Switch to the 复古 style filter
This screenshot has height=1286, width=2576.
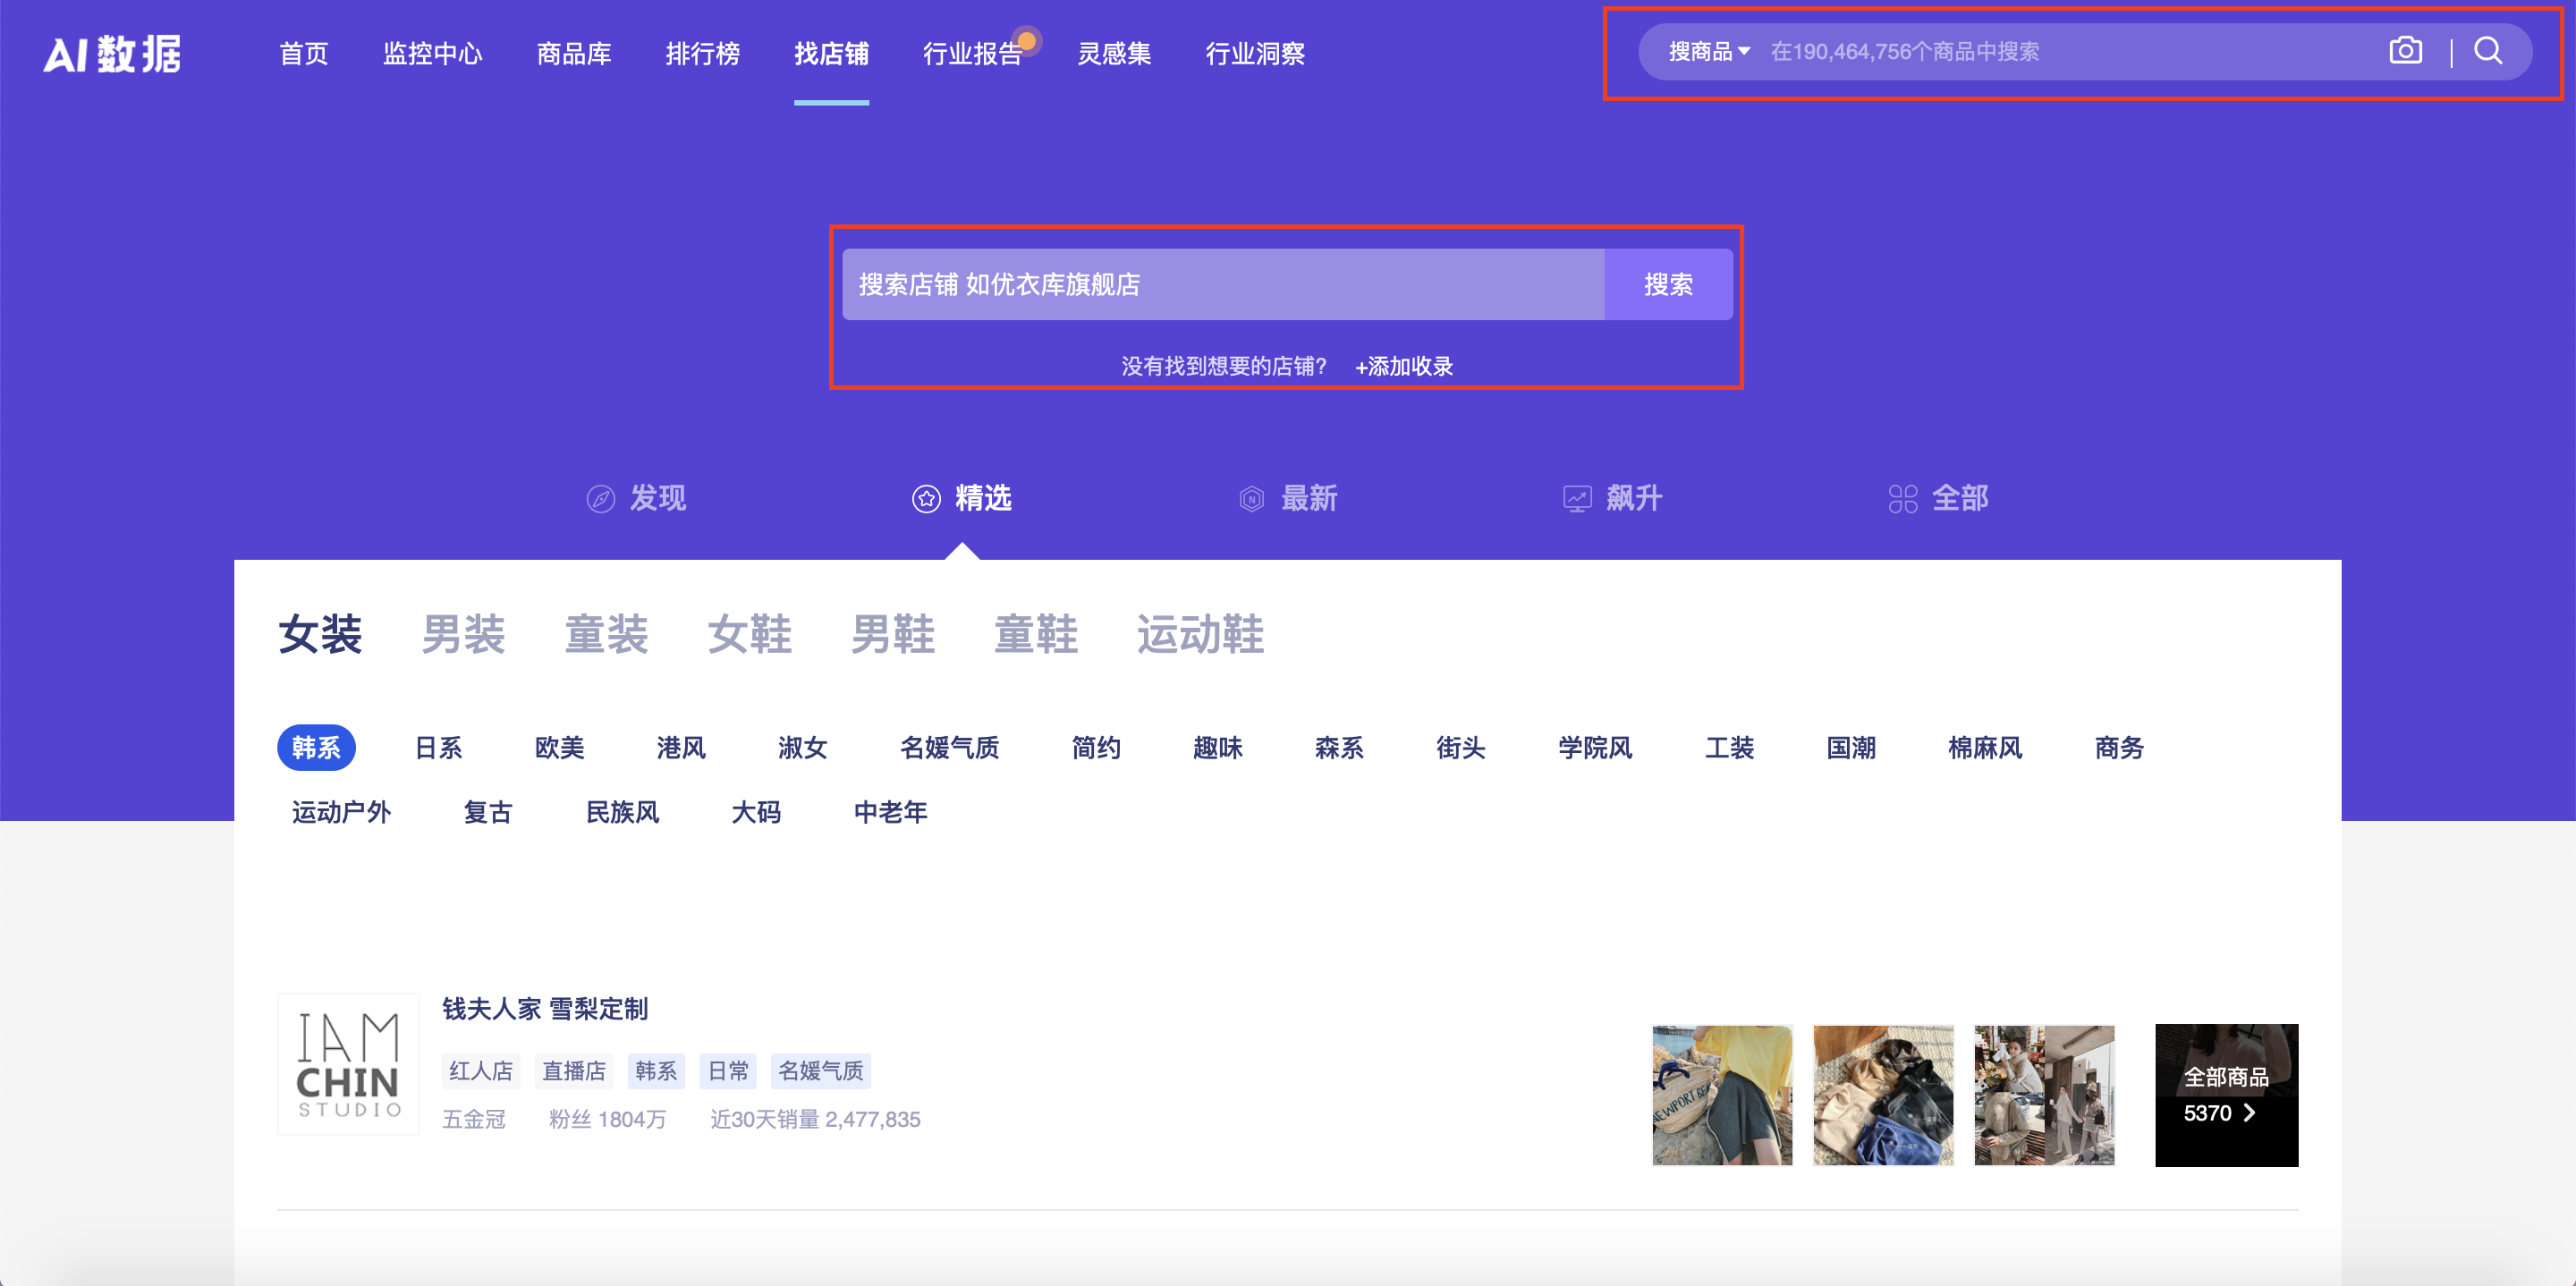487,812
